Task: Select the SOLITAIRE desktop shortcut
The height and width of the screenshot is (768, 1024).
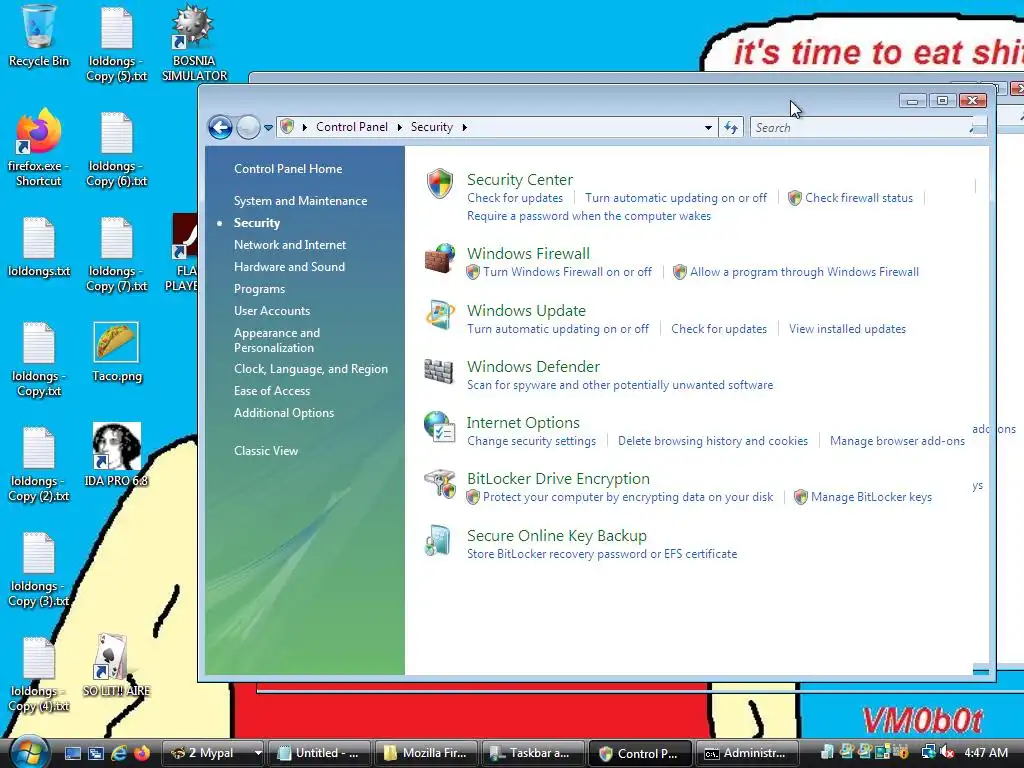Action: 116,665
